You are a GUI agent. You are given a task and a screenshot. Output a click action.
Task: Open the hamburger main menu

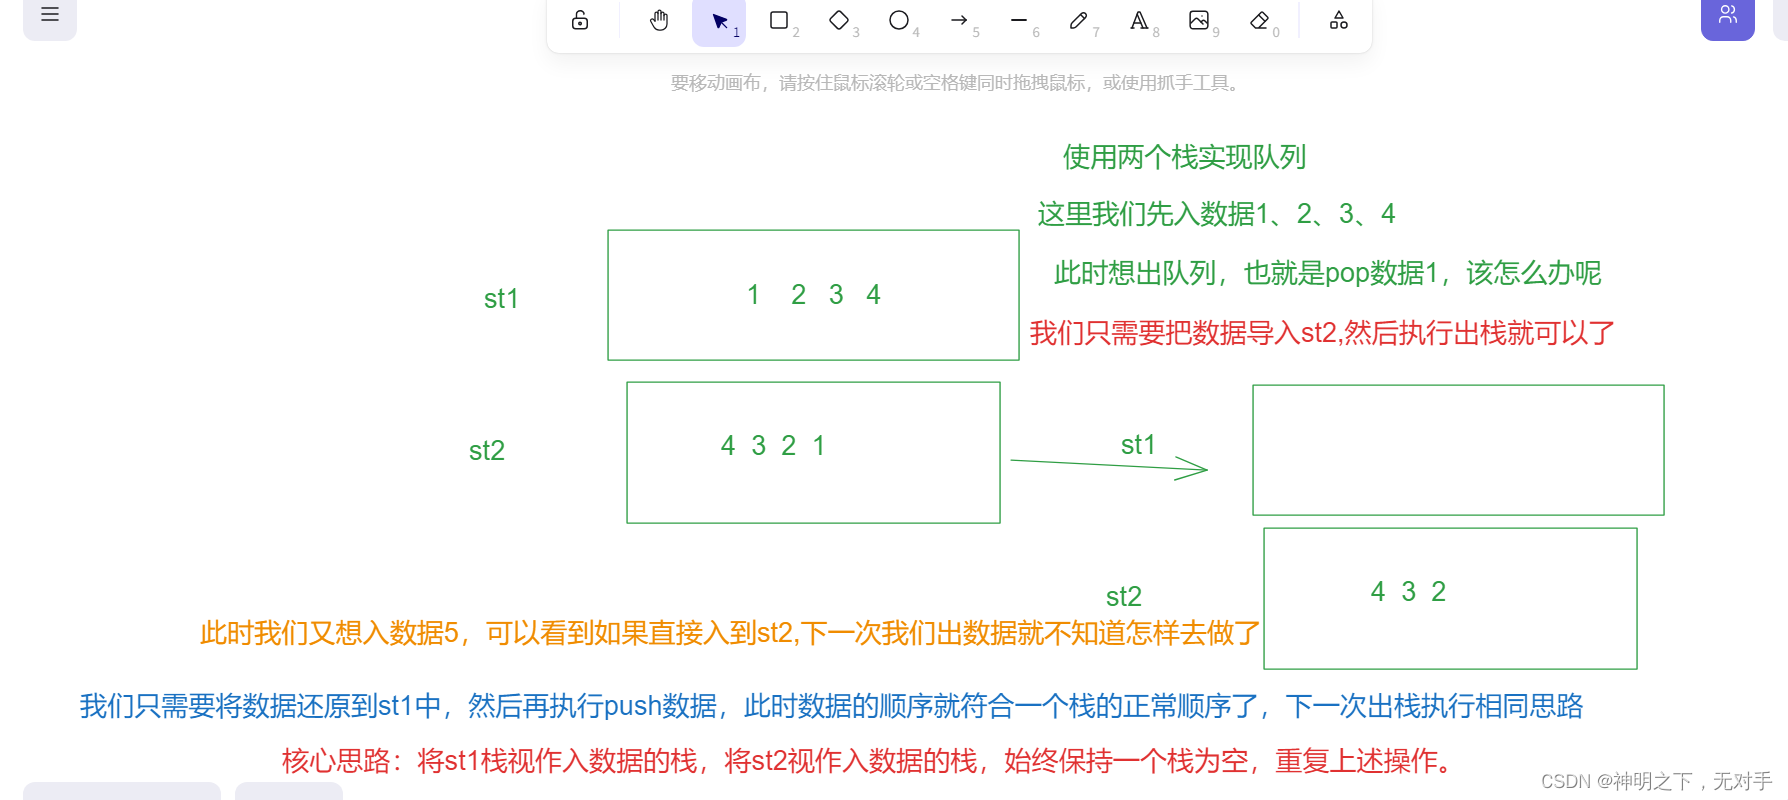[50, 15]
